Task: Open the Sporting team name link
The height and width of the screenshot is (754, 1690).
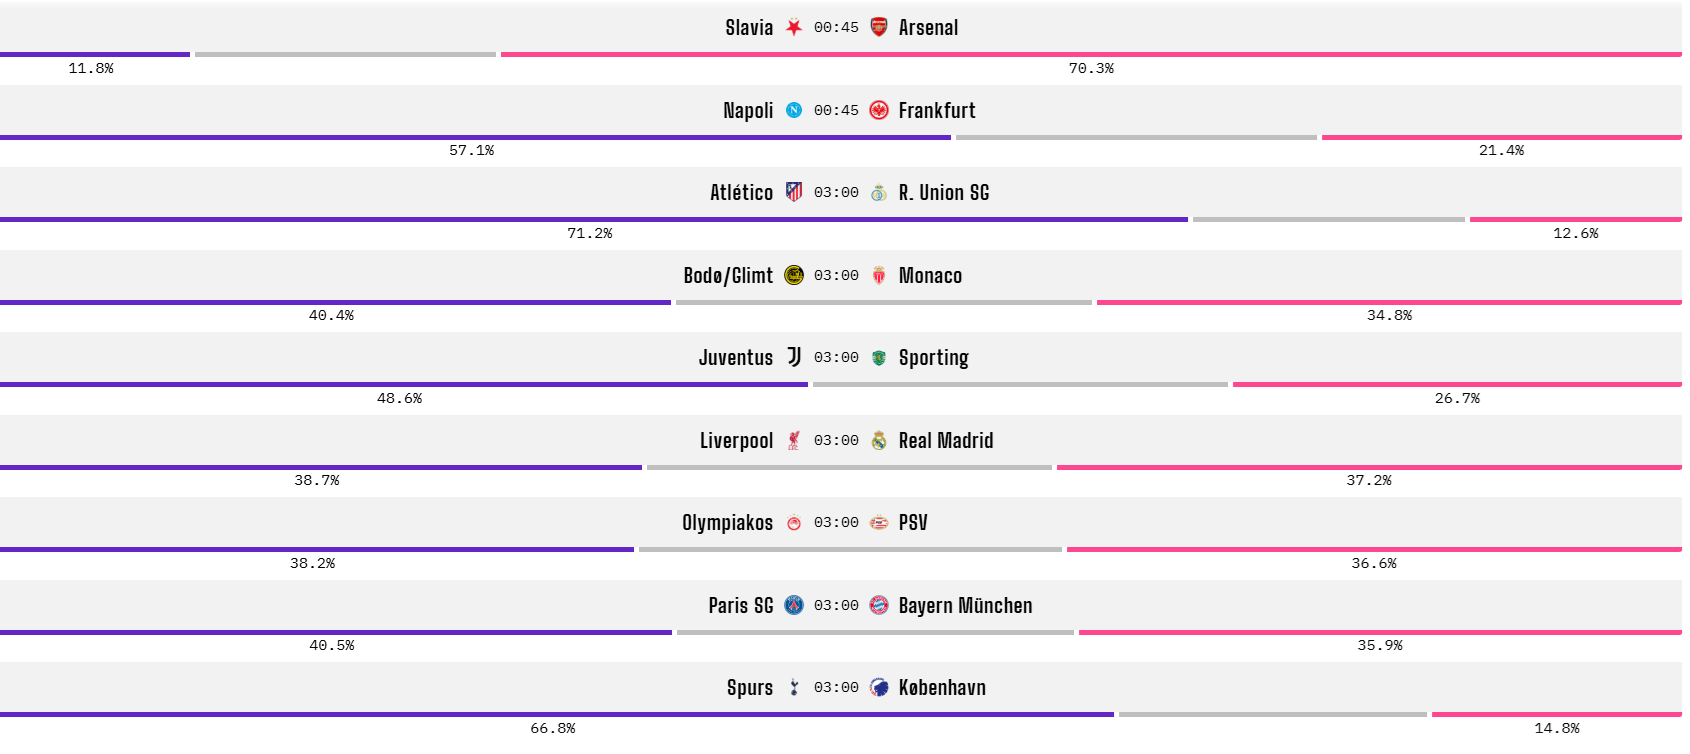Action: tap(933, 357)
